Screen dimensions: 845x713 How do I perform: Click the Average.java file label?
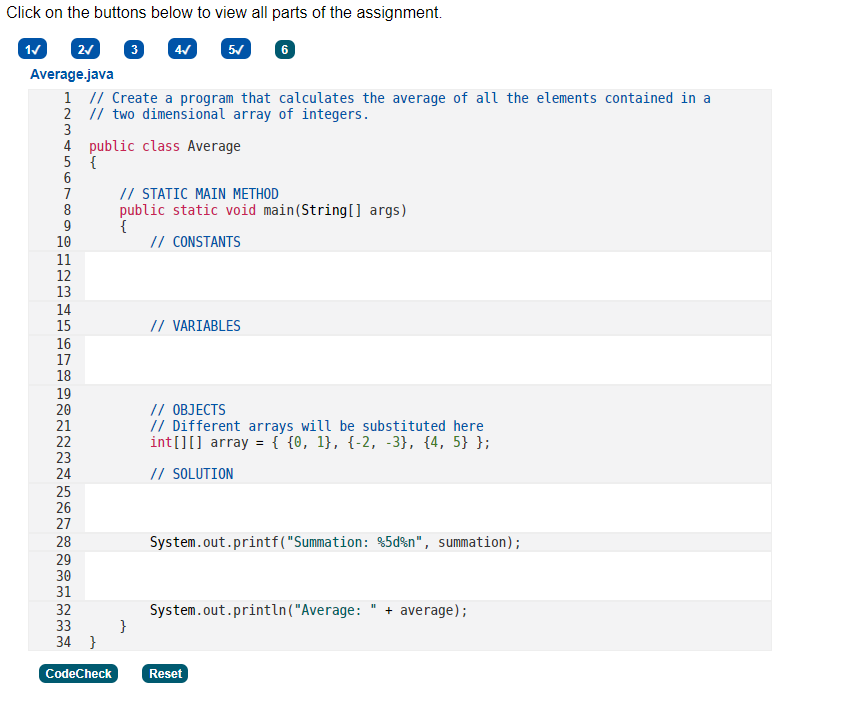coord(71,74)
